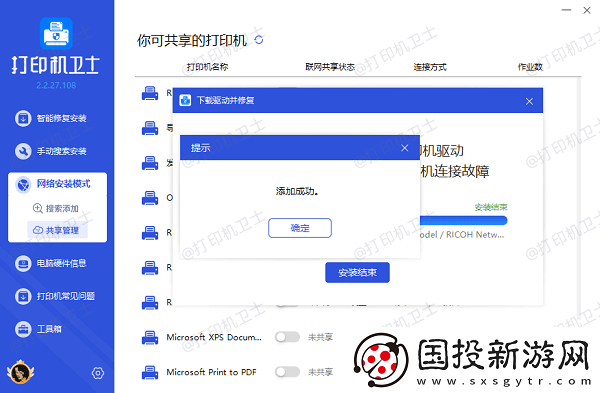Select 网络安装模式 in the sidebar
This screenshot has height=393, width=600.
coord(57,184)
